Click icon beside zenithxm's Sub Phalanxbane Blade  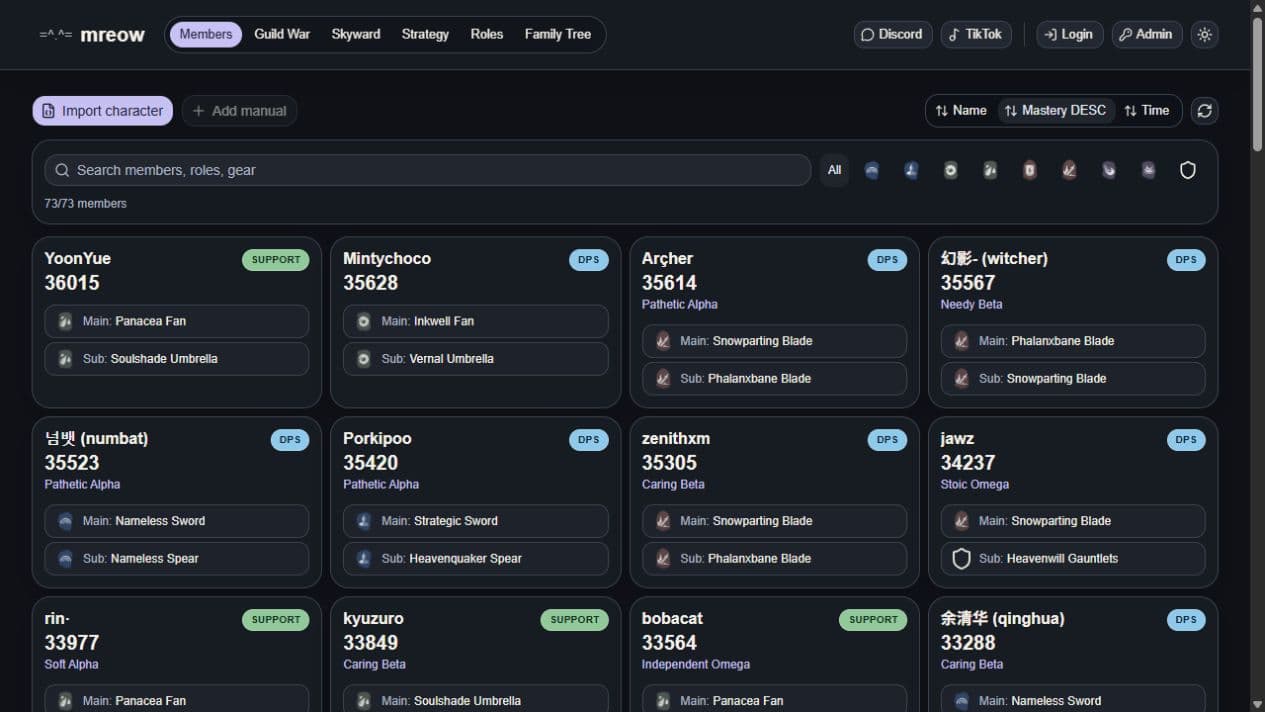pyautogui.click(x=663, y=559)
